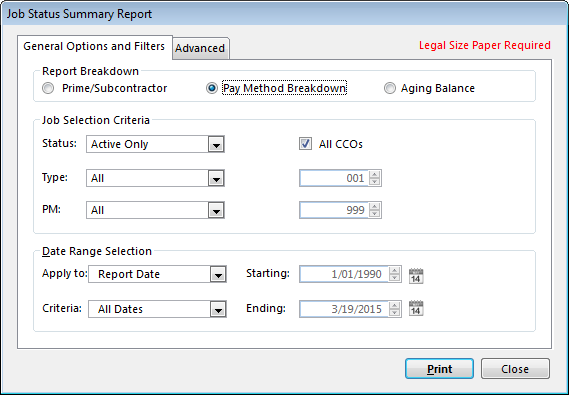
Task: Open the Starting date calendar picker icon
Action: pos(416,276)
